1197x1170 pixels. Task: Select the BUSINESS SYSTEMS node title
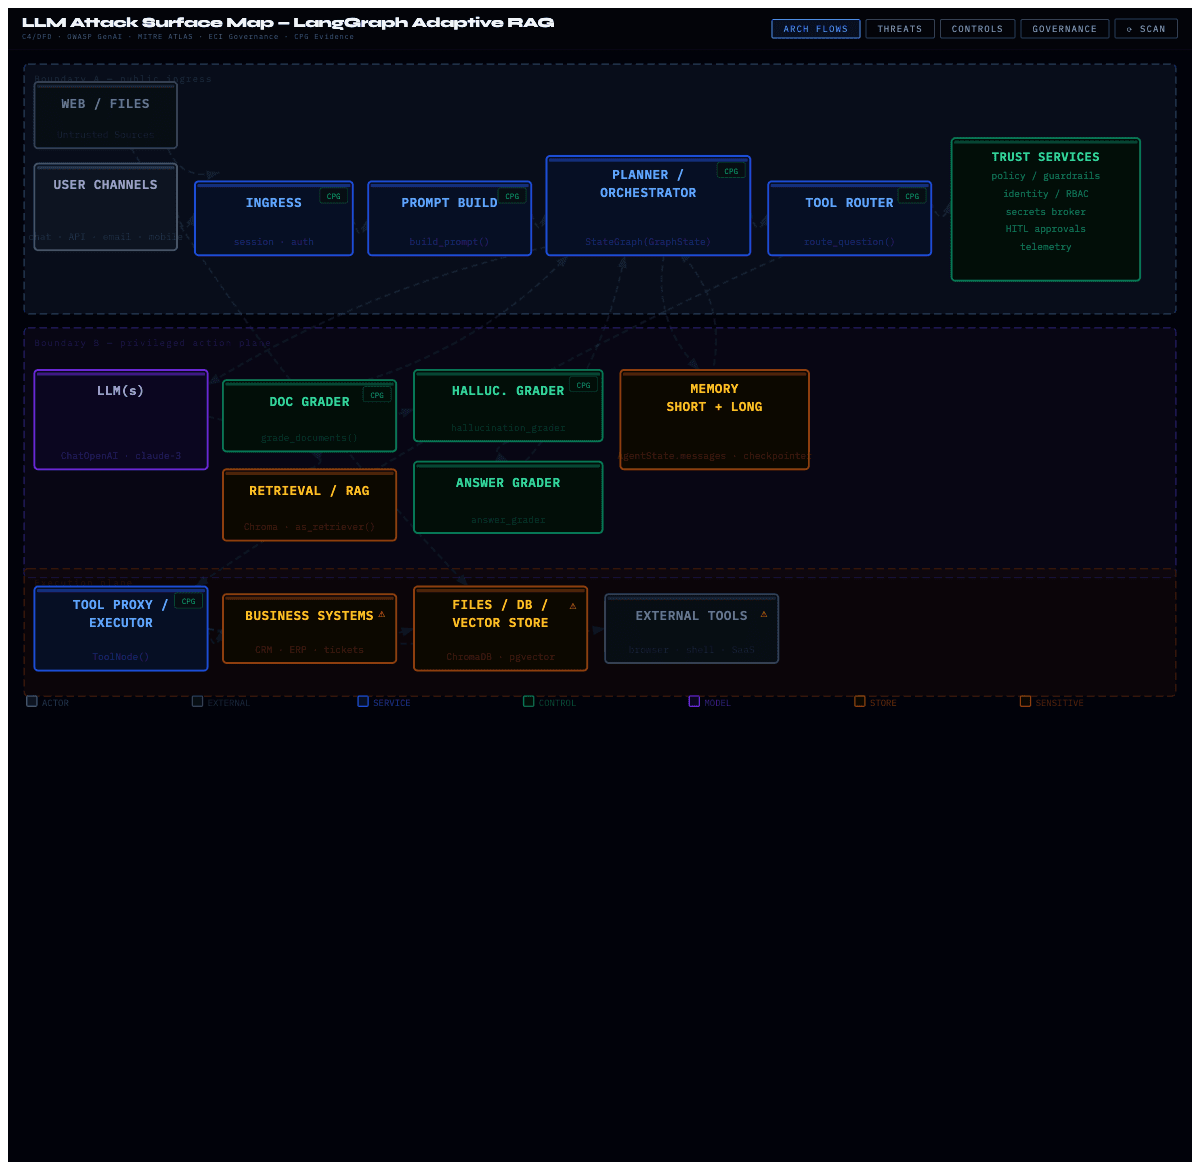(309, 616)
